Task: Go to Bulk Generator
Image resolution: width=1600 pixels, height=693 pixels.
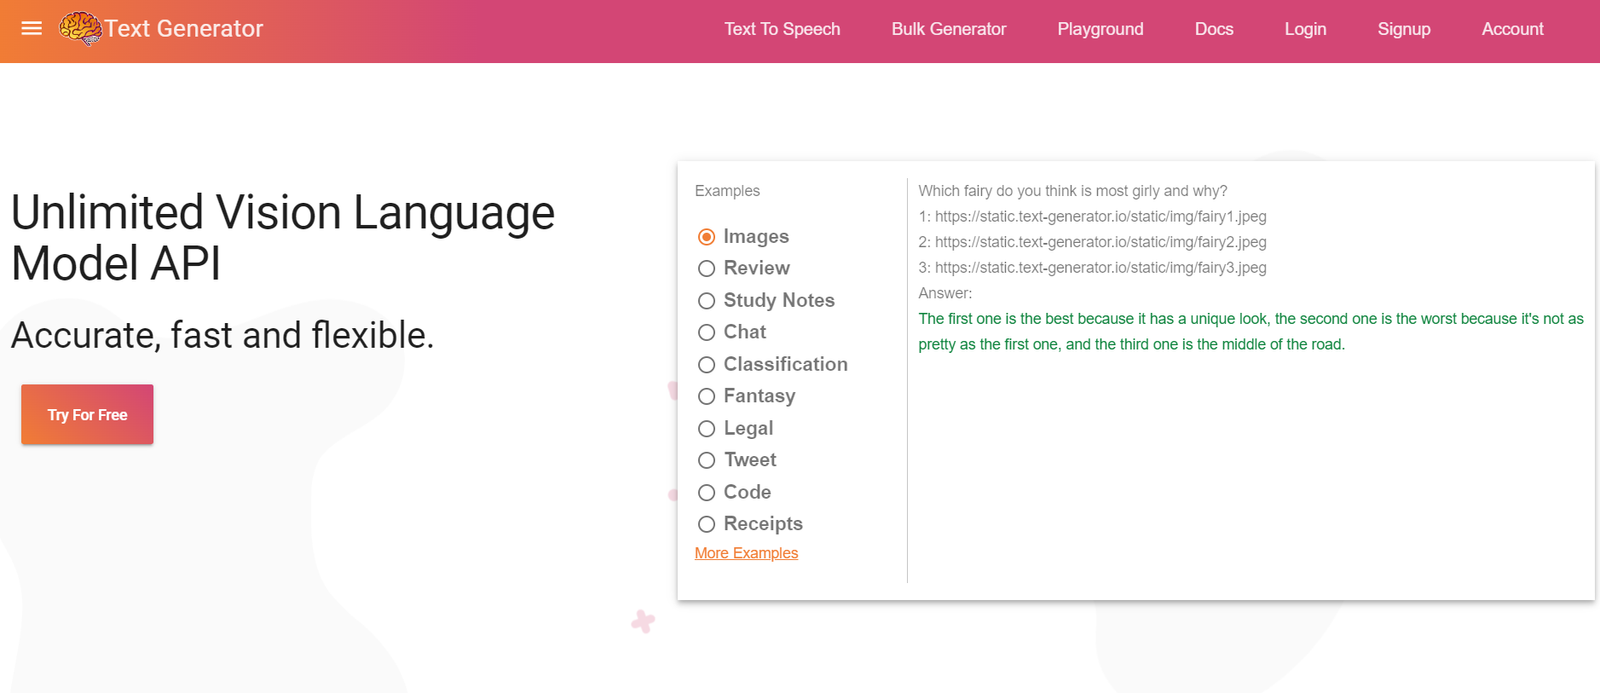Action: (x=948, y=29)
